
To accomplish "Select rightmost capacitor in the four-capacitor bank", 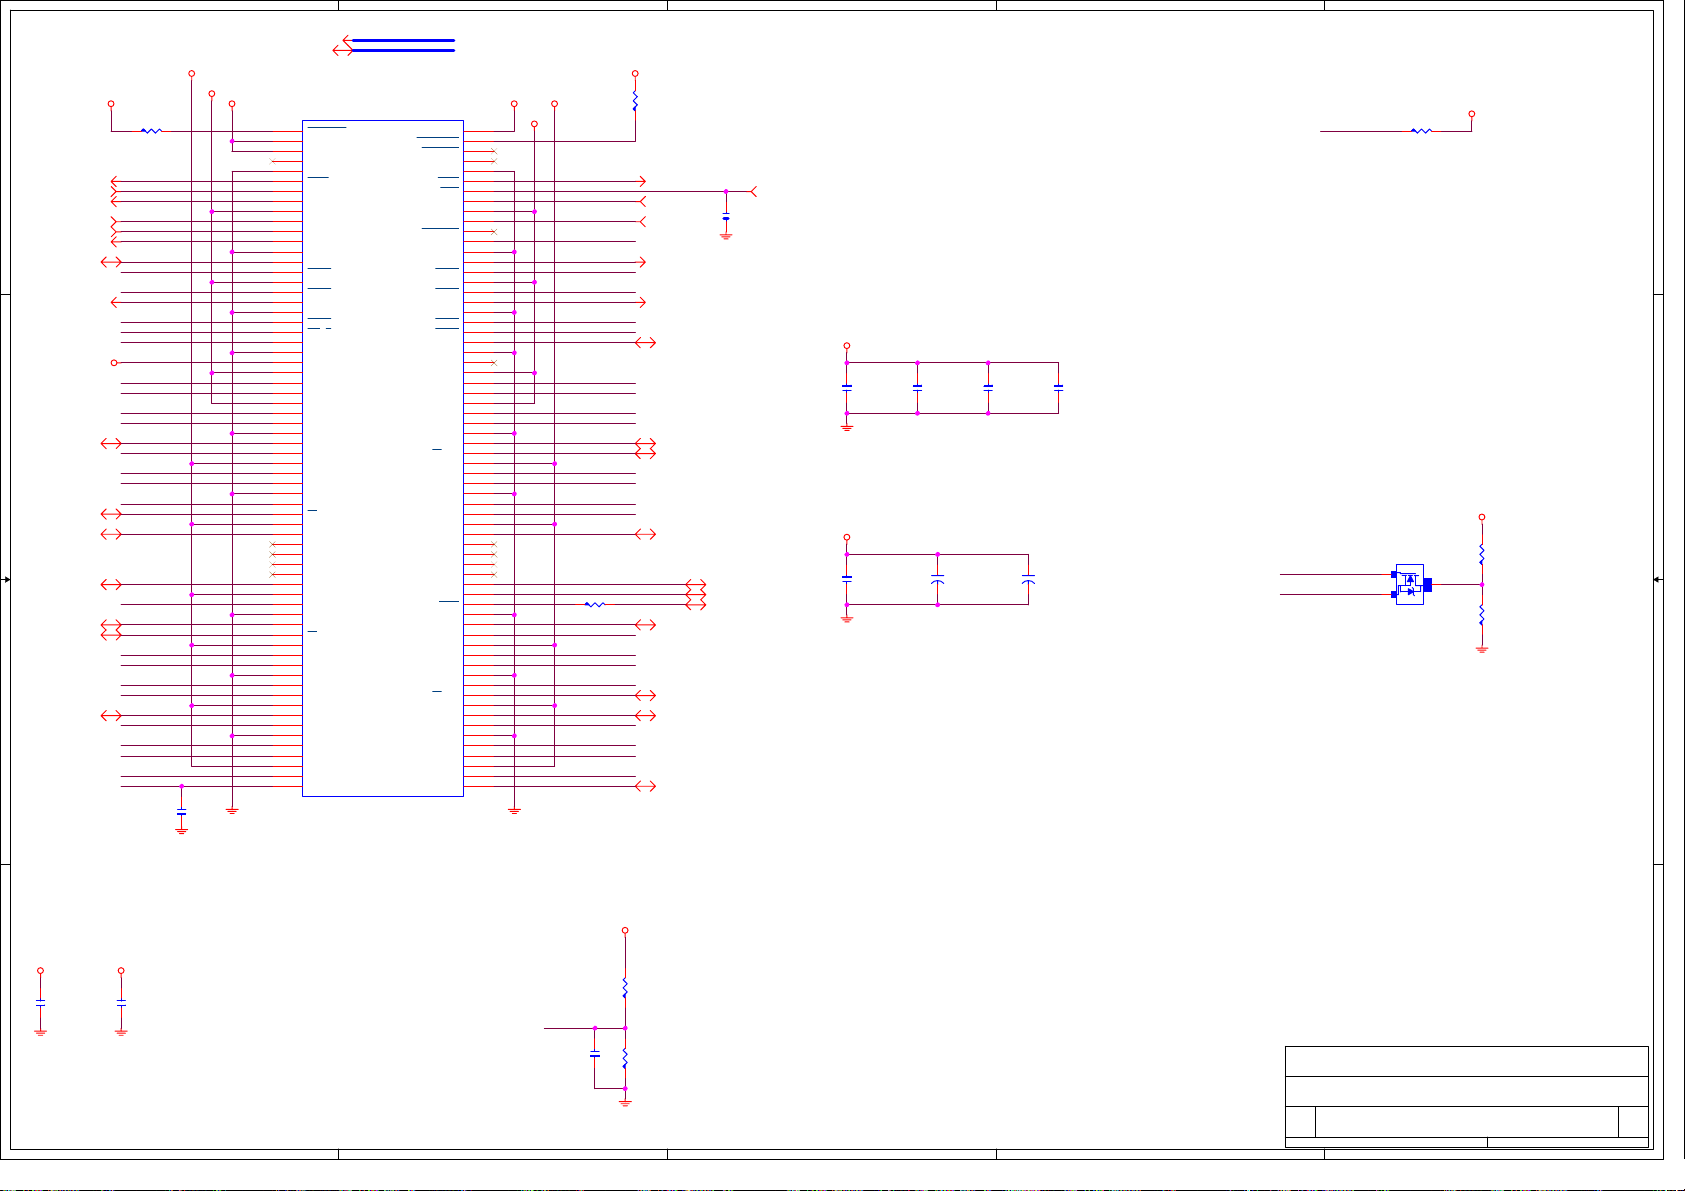I will click(x=1058, y=386).
